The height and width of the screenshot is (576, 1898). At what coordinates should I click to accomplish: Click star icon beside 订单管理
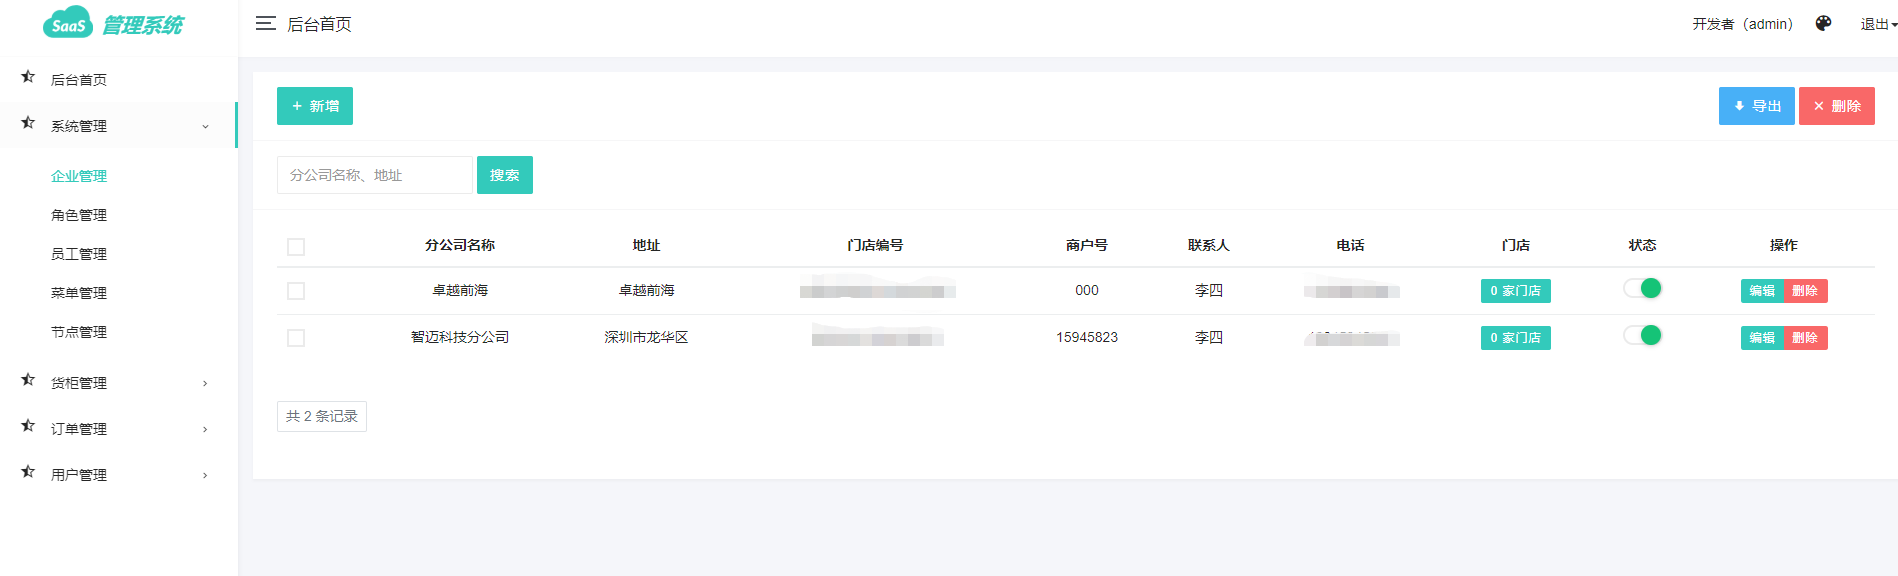[28, 427]
